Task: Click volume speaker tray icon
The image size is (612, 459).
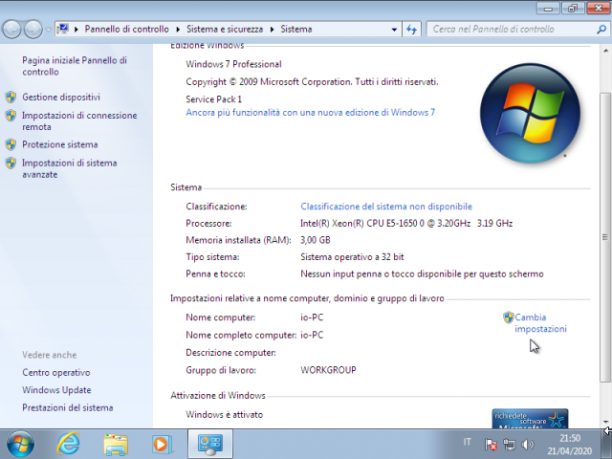Action: [x=527, y=444]
